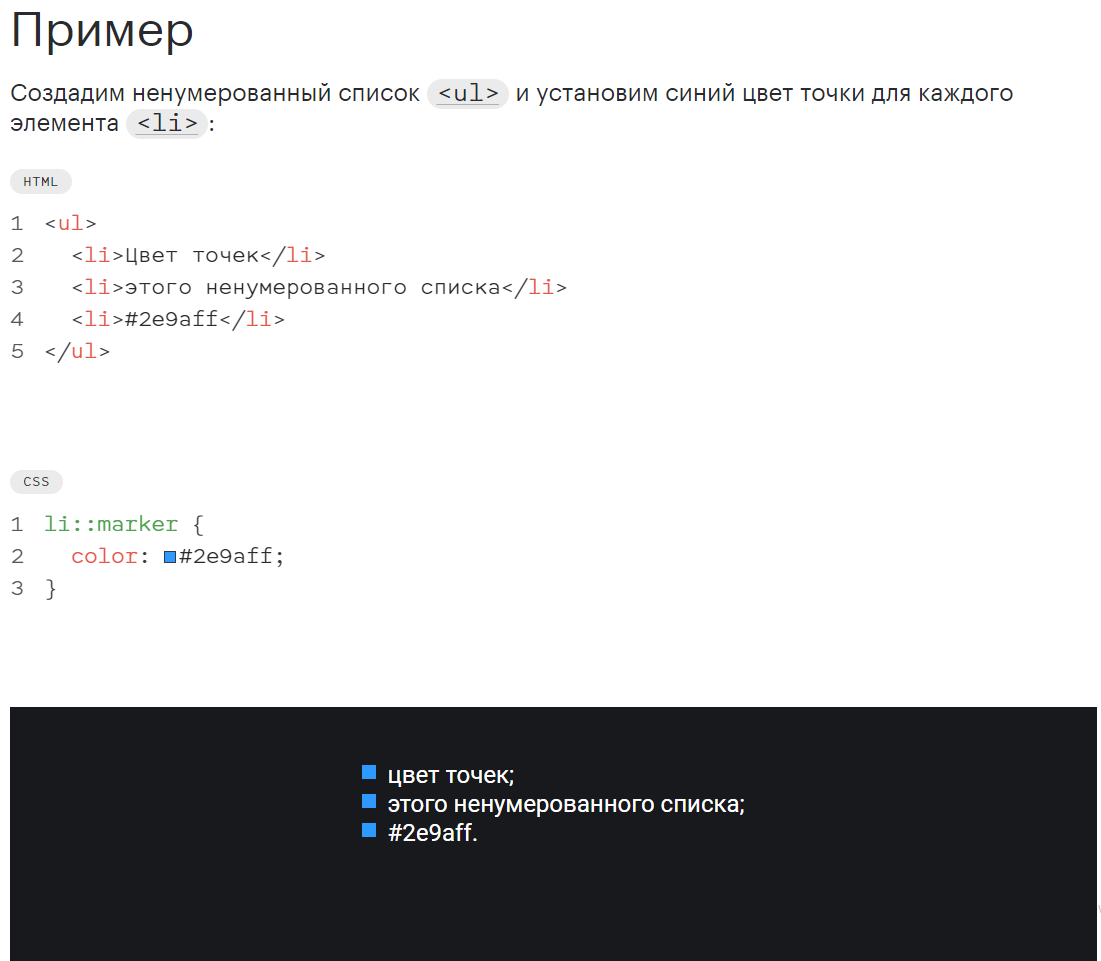Click "#2e9aff." list item in preview

pos(433,833)
